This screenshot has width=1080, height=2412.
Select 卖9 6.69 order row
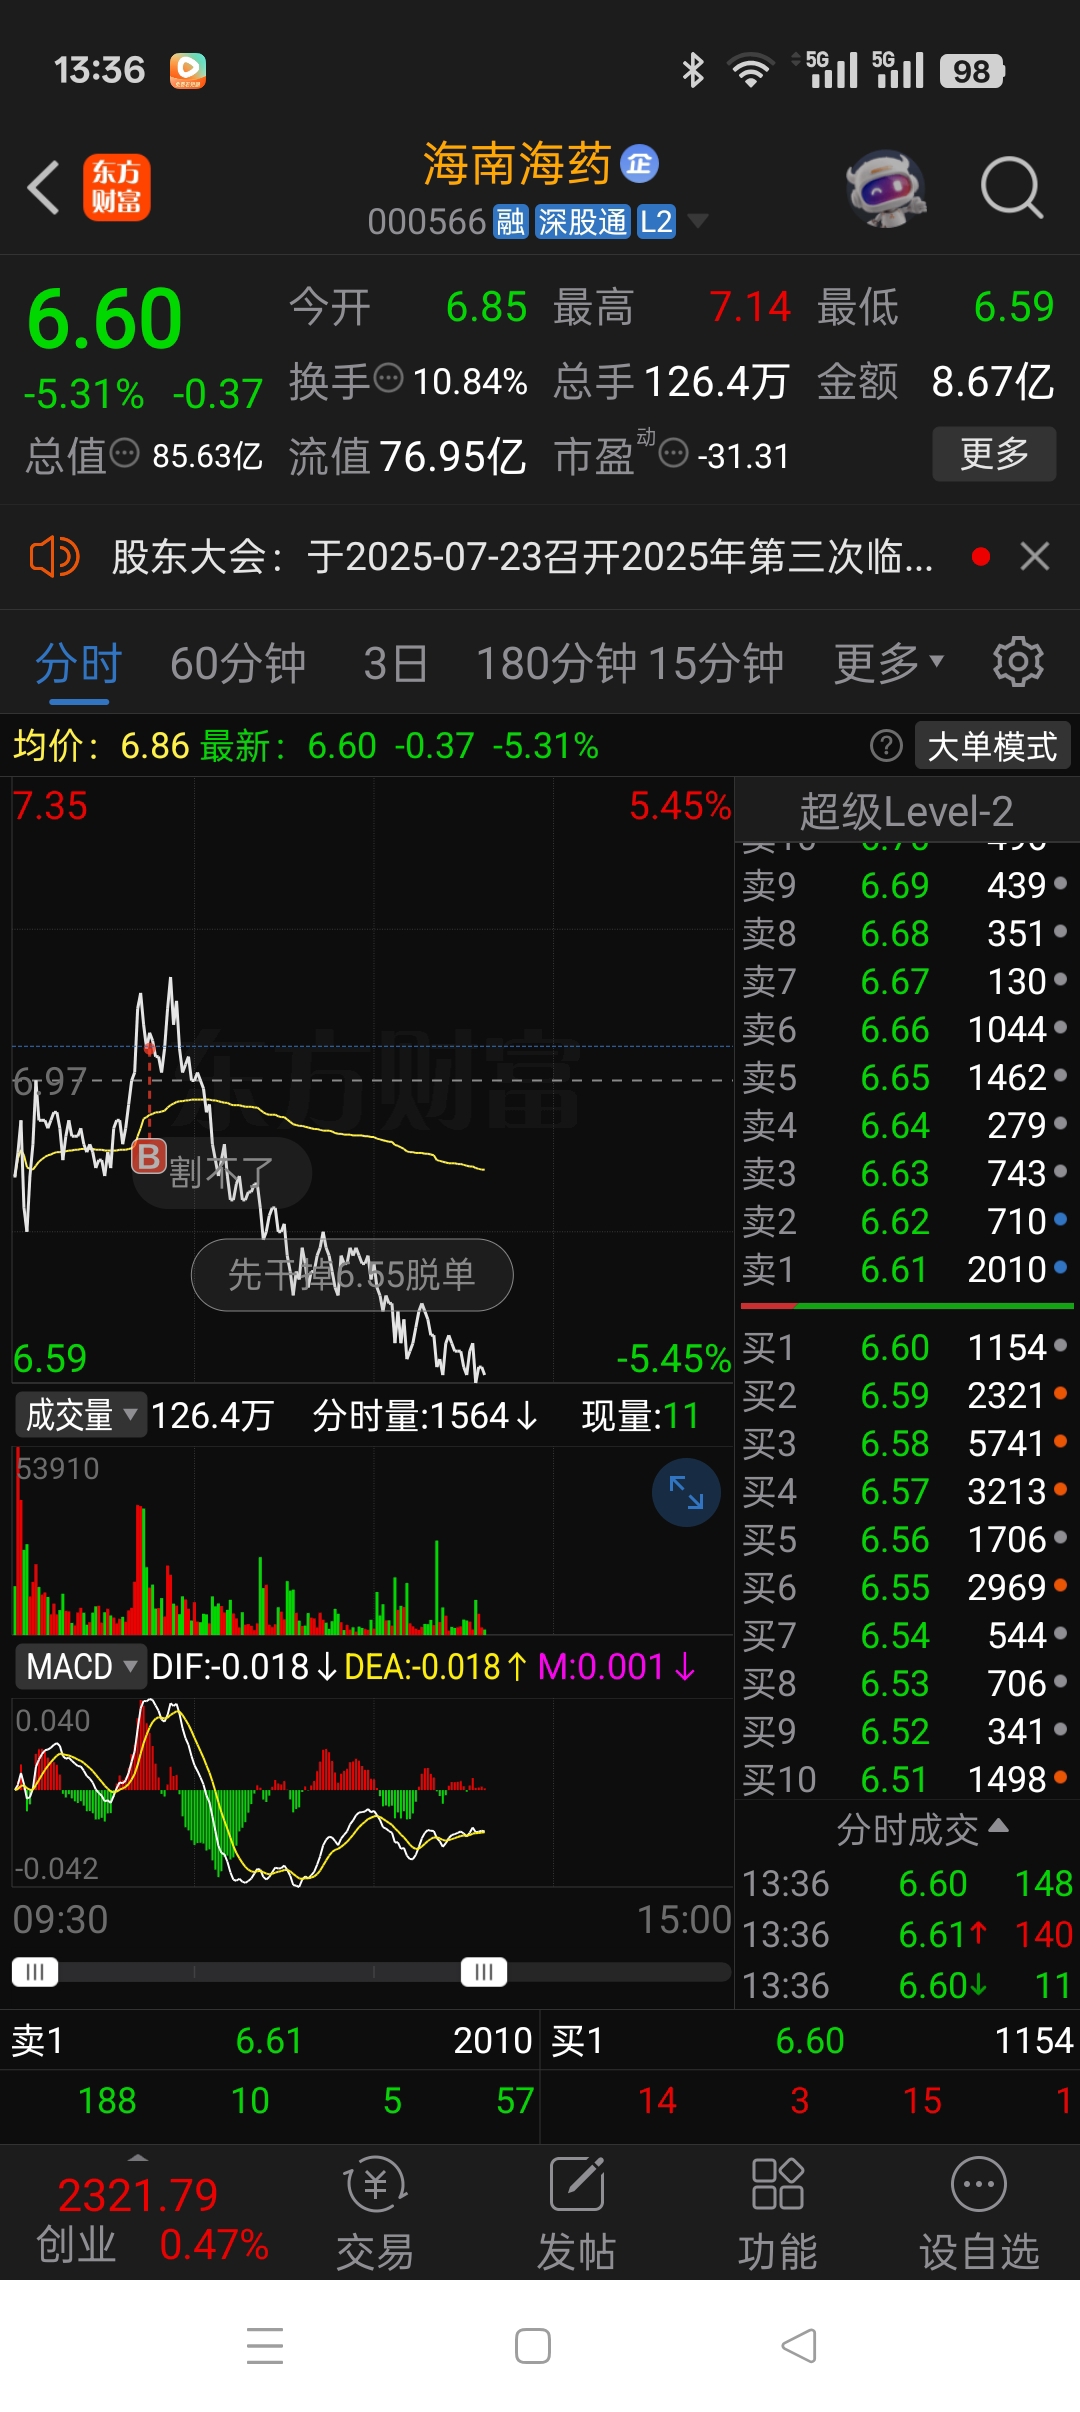[906, 885]
